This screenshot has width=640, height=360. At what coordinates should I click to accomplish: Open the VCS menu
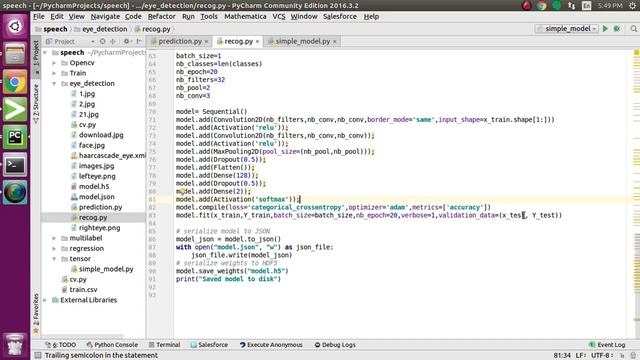click(279, 16)
